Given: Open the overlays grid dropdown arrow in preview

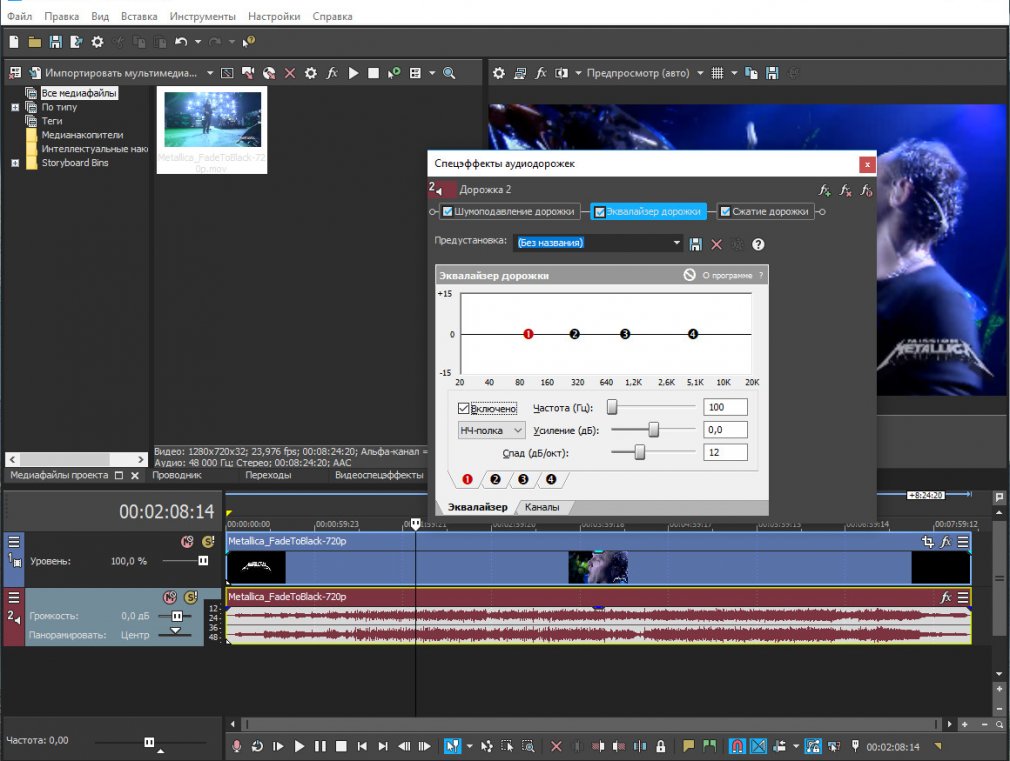Looking at the screenshot, I should pos(734,73).
